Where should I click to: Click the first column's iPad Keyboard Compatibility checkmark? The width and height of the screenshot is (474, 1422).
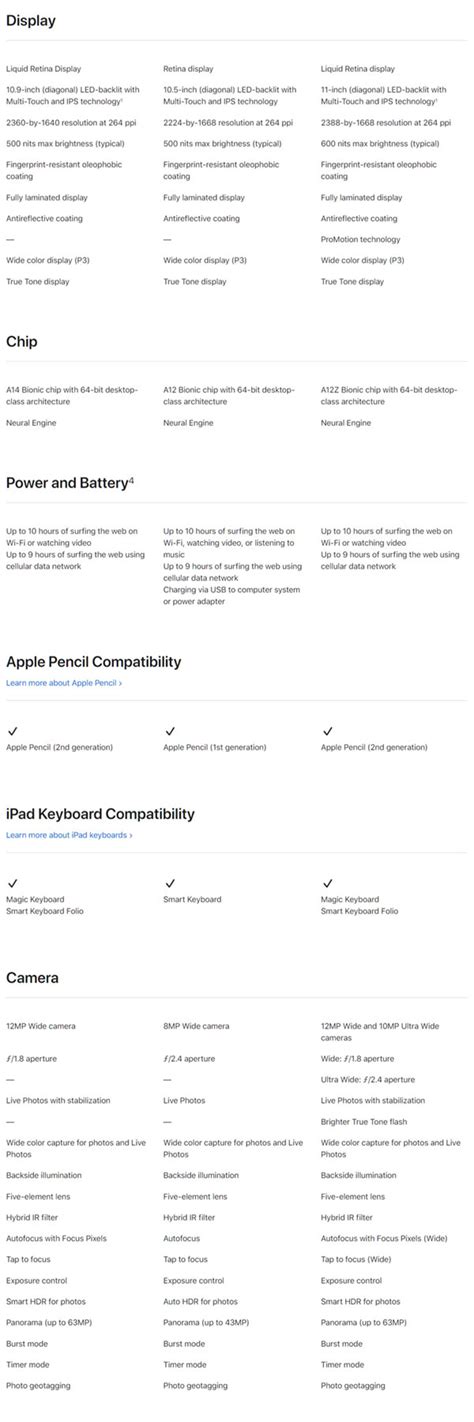tap(12, 883)
